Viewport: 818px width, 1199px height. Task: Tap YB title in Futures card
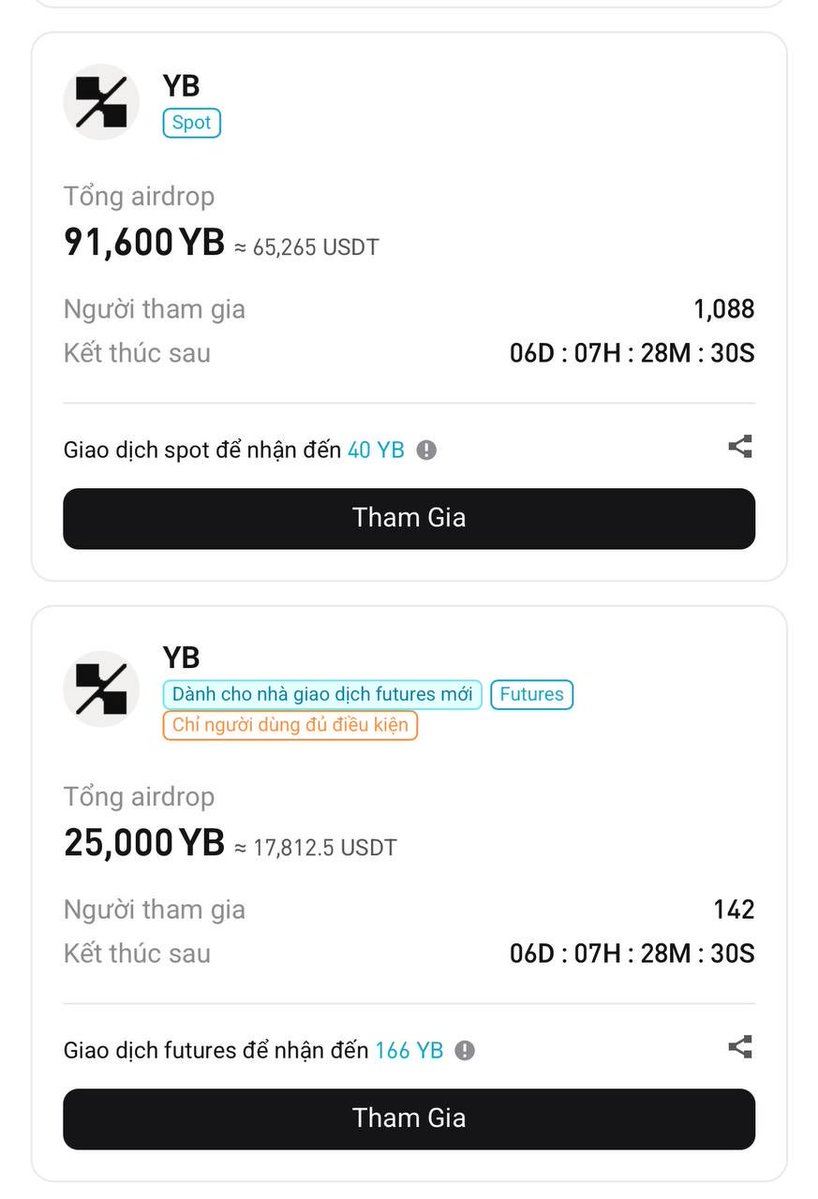(181, 658)
